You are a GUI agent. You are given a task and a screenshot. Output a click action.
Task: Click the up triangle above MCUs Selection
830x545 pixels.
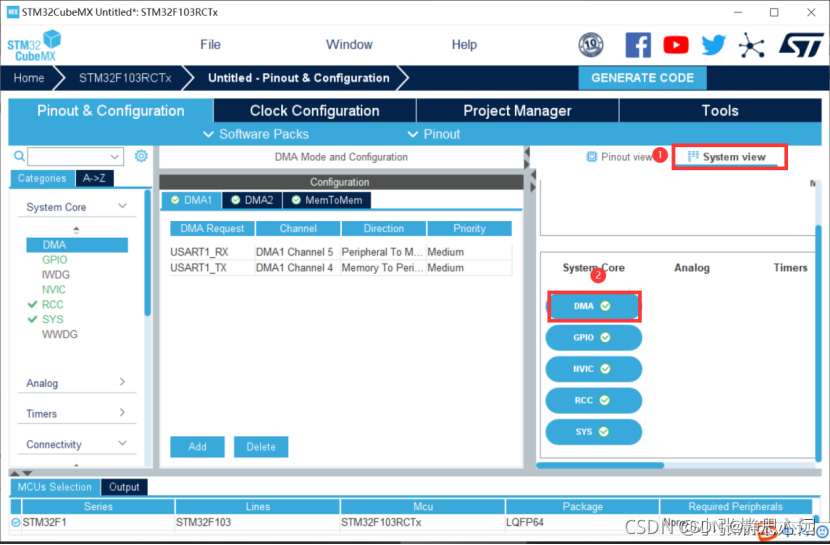pos(15,473)
